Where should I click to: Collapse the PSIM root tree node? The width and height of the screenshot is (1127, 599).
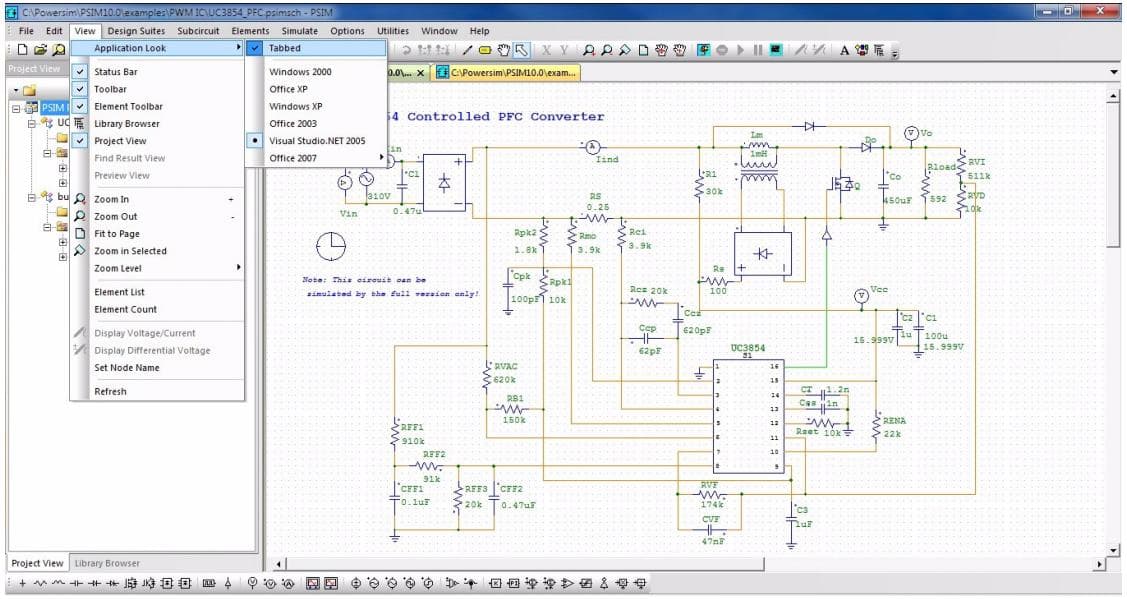pos(16,108)
